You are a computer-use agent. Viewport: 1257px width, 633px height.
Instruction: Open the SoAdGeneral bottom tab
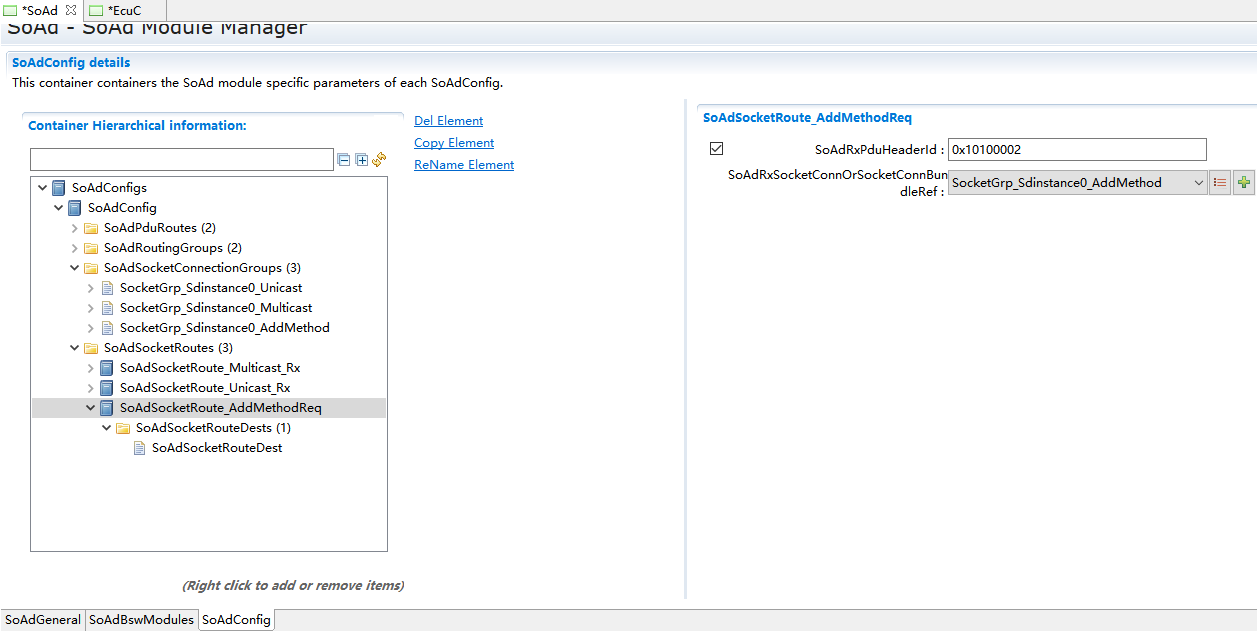pyautogui.click(x=43, y=620)
